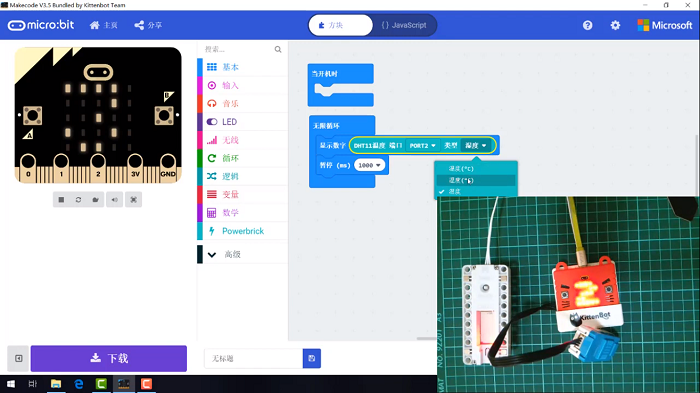This screenshot has width=700, height=393.
Task: Expand the Advanced (高级) categories
Action: (242, 254)
